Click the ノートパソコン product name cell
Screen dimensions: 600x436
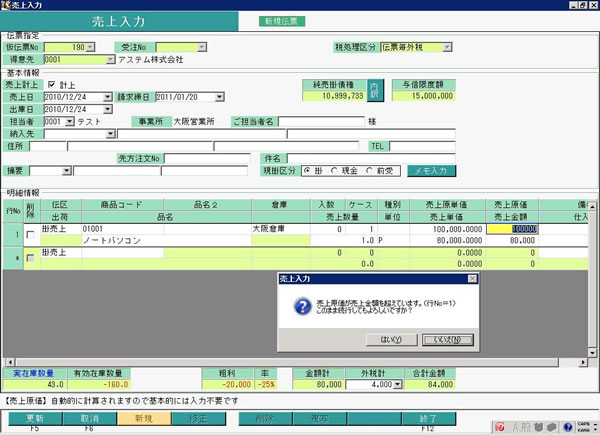click(166, 240)
